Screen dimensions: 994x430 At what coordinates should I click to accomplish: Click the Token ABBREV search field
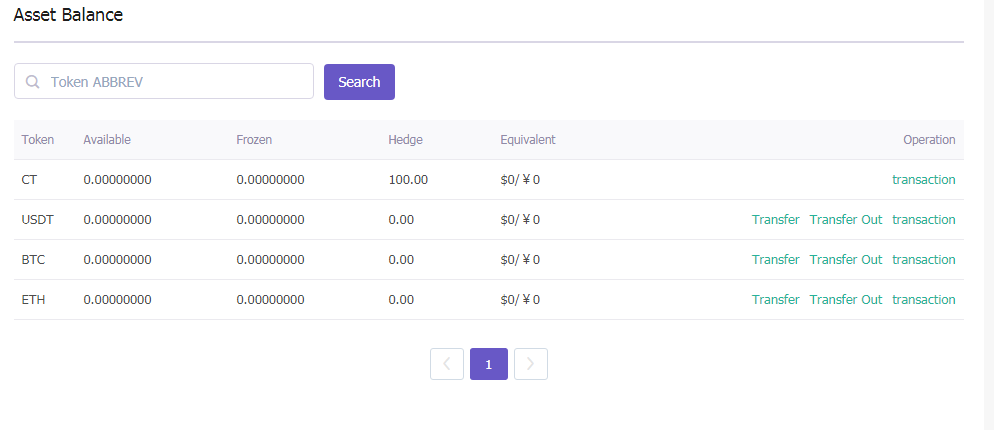tap(175, 82)
